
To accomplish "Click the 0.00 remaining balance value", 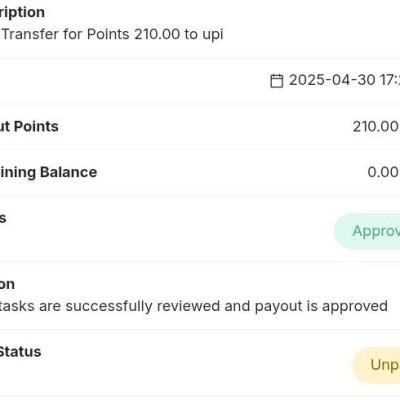I will pos(383,172).
